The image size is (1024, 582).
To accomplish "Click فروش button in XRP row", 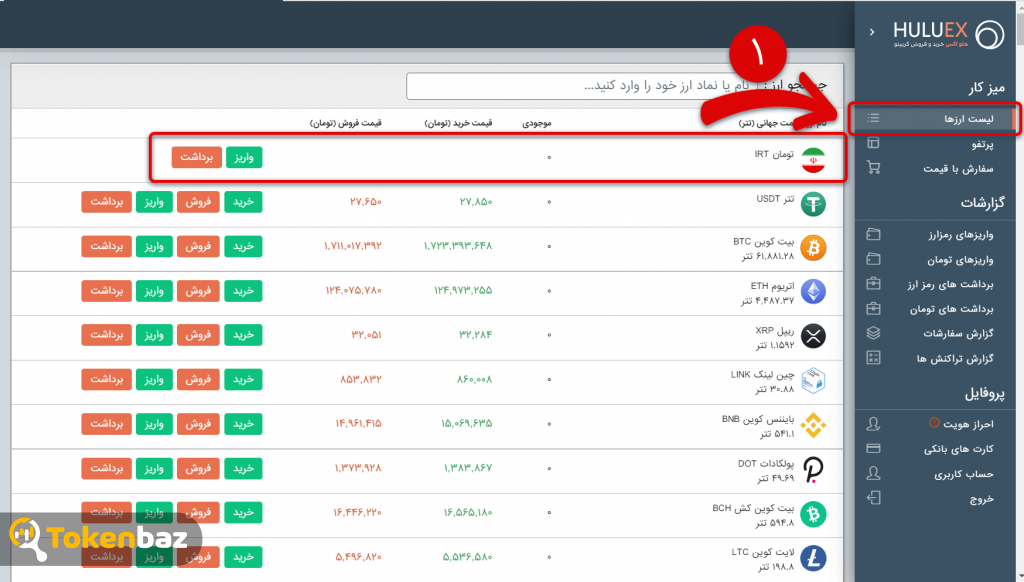I will click(198, 334).
